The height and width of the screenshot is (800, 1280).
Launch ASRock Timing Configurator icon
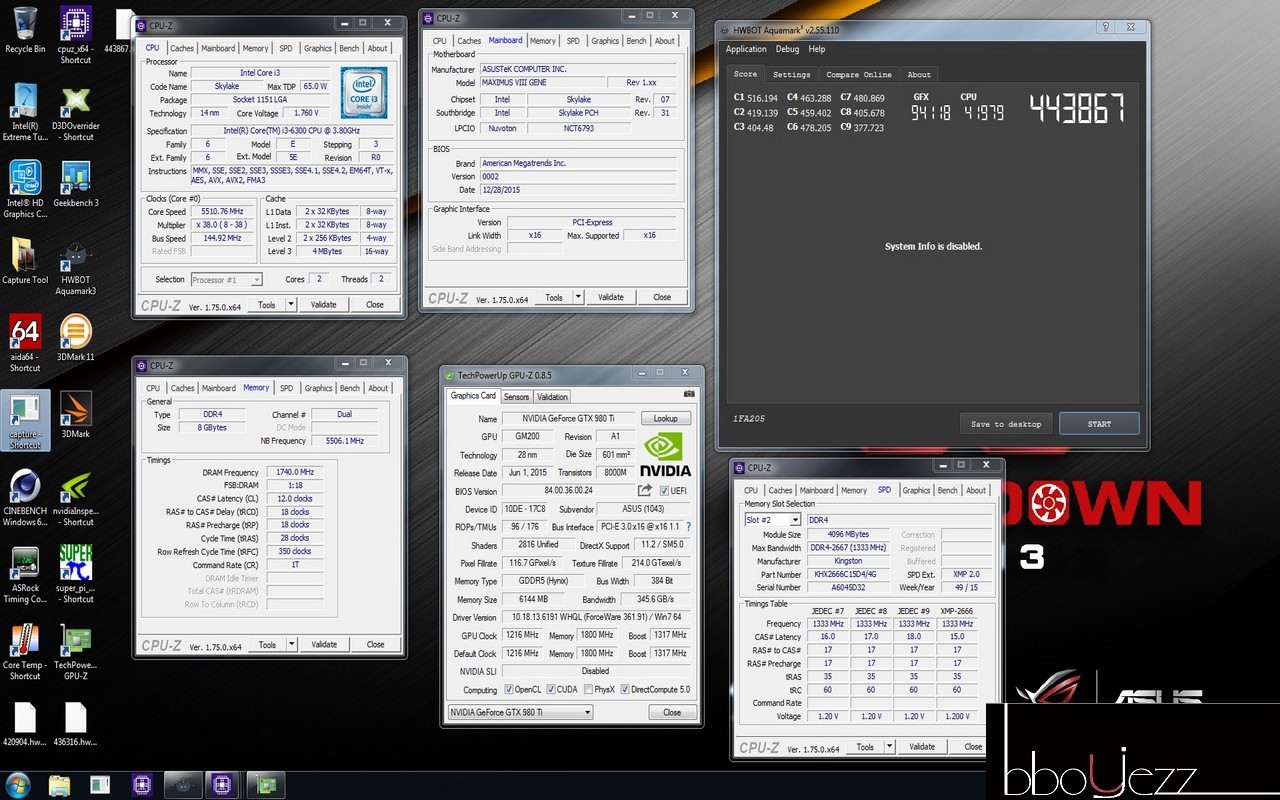[25, 575]
